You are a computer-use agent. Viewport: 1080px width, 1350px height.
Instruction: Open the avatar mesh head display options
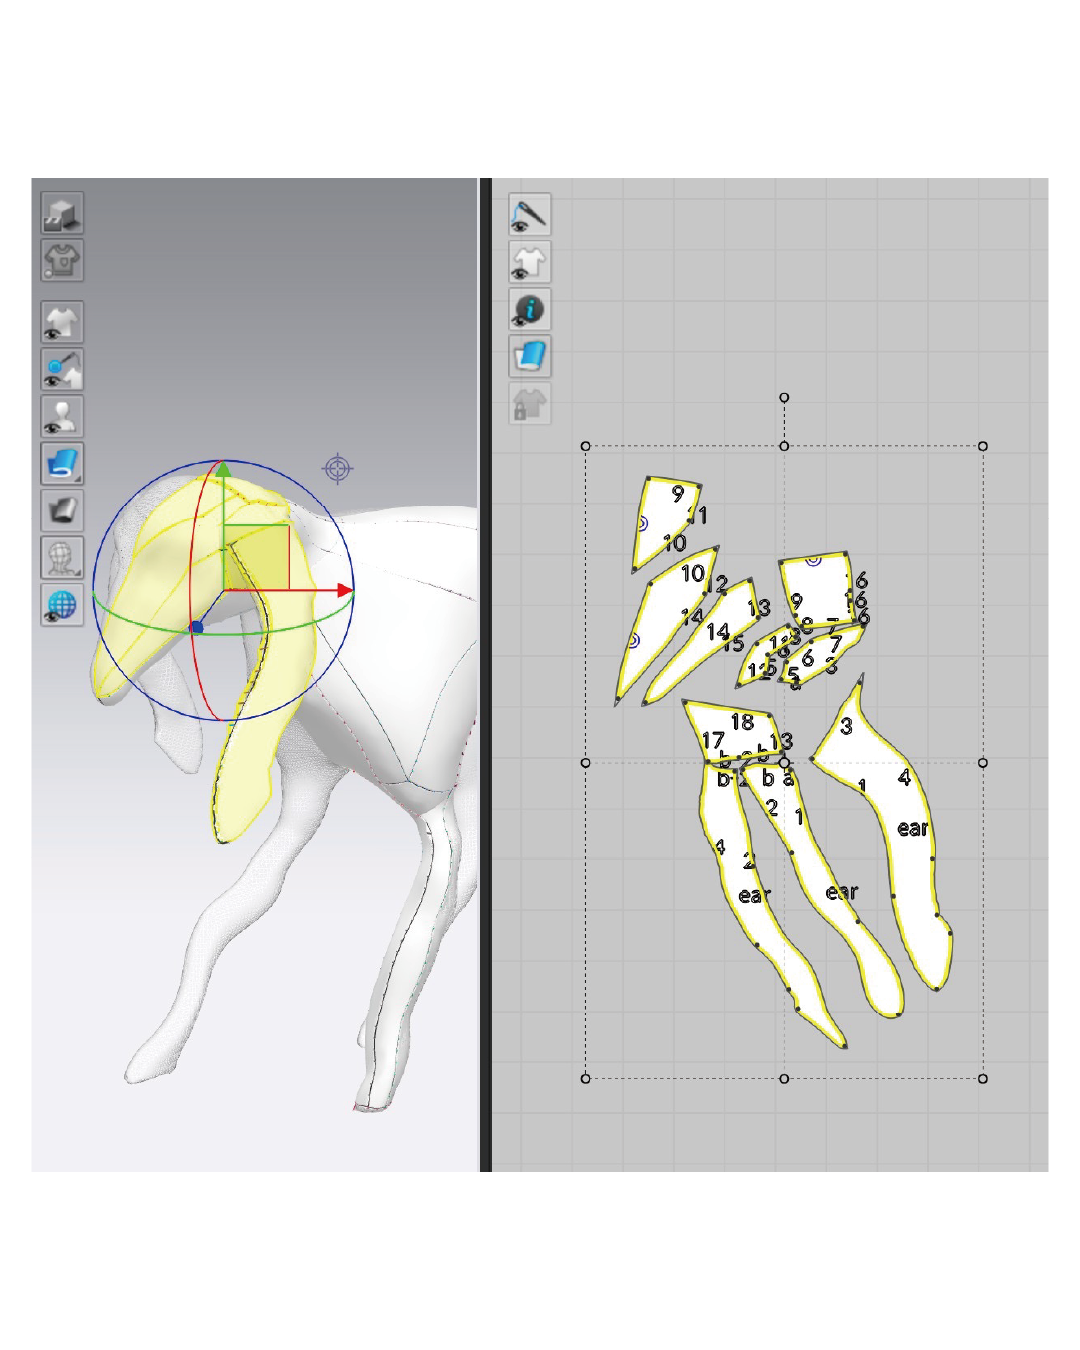tap(62, 557)
